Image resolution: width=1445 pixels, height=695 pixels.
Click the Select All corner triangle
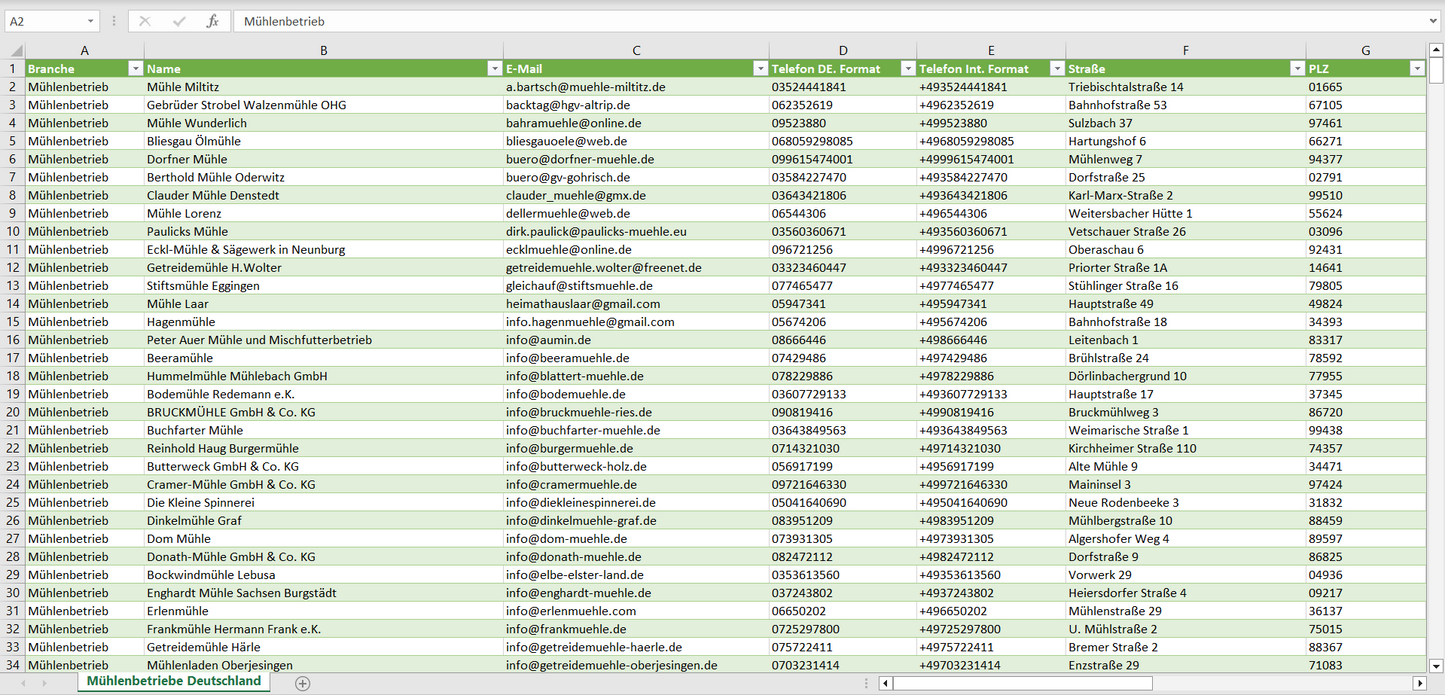[14, 50]
